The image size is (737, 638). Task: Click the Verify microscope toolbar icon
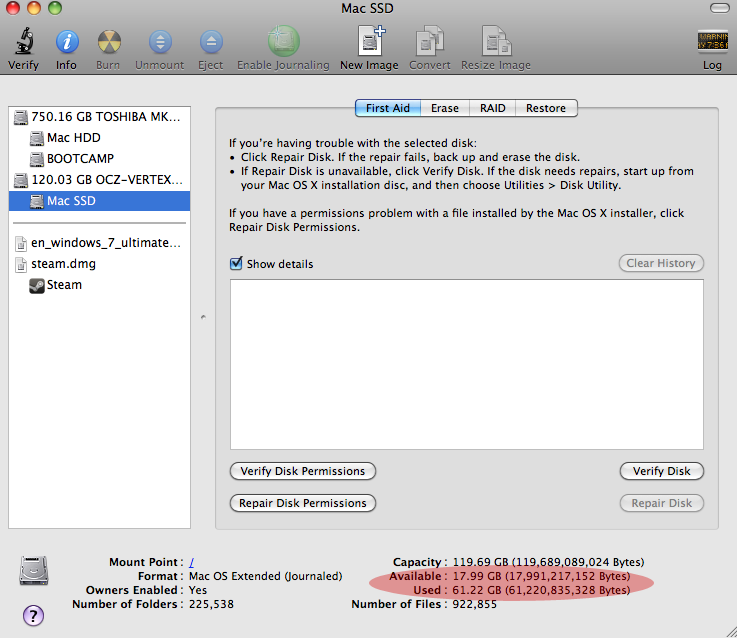(x=24, y=41)
